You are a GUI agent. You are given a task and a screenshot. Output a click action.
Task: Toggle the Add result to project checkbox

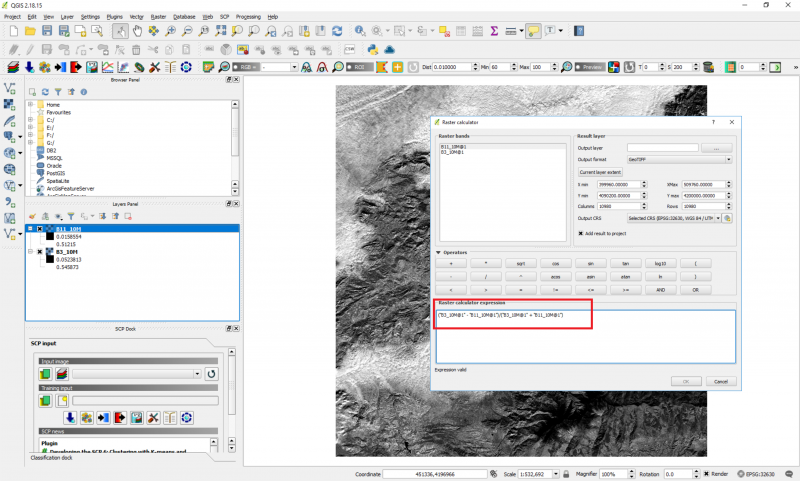pyautogui.click(x=582, y=233)
